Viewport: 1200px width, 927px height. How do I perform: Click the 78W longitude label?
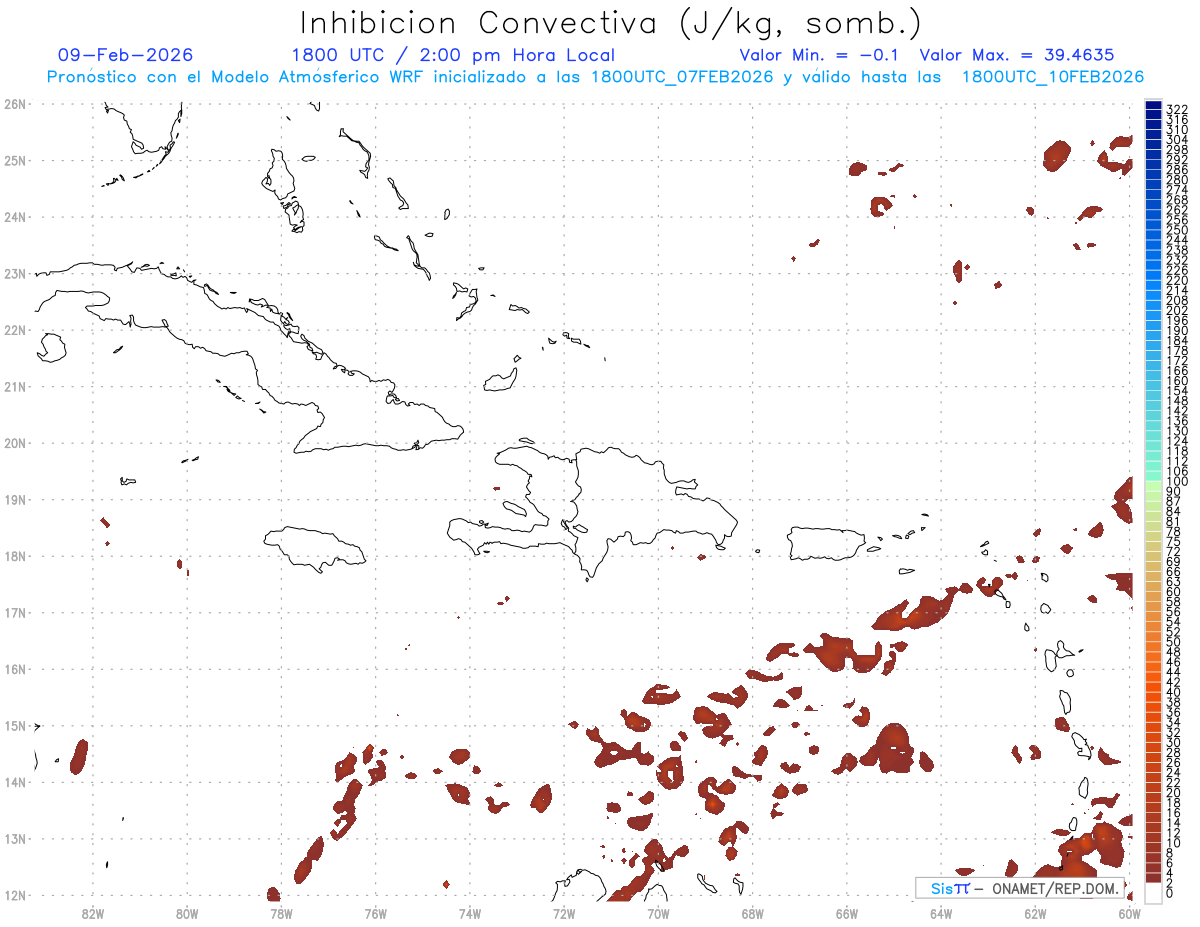point(281,914)
